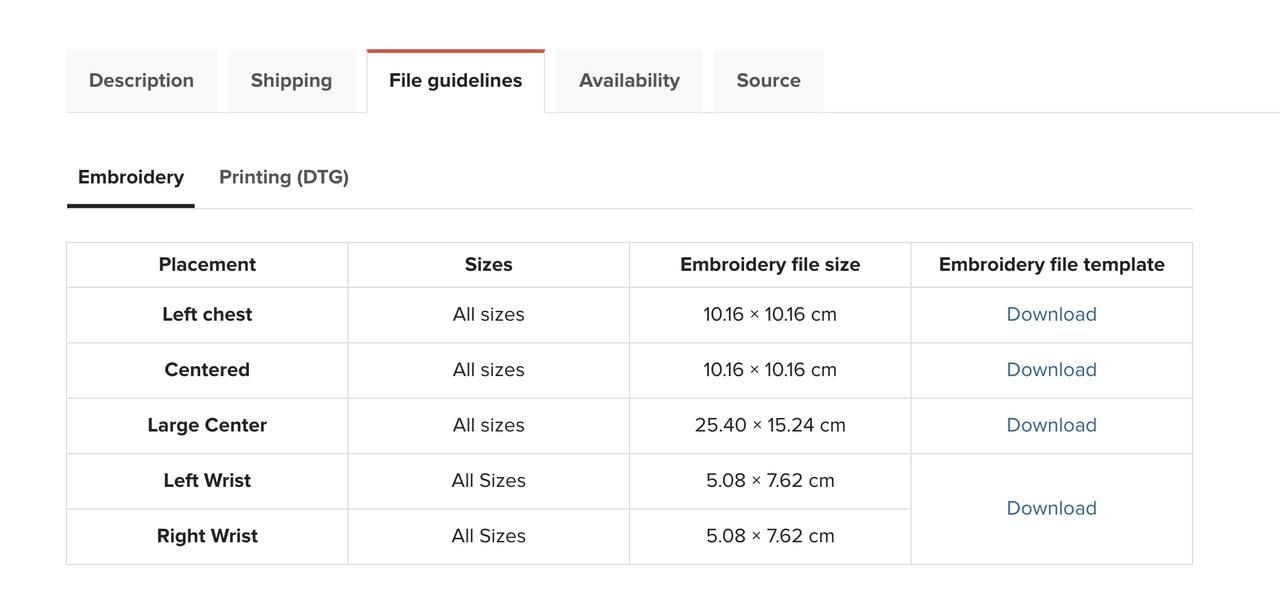Click the Embroidery file size header
The image size is (1280, 602).
tap(770, 265)
